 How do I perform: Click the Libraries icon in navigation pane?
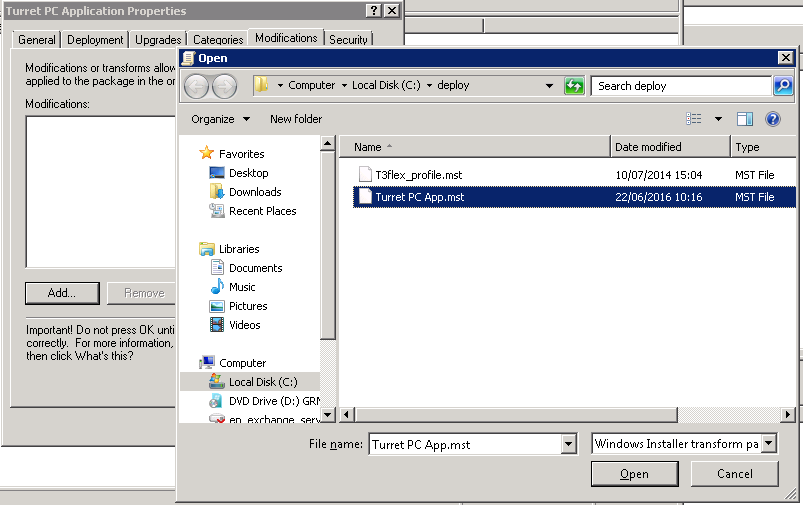point(206,249)
